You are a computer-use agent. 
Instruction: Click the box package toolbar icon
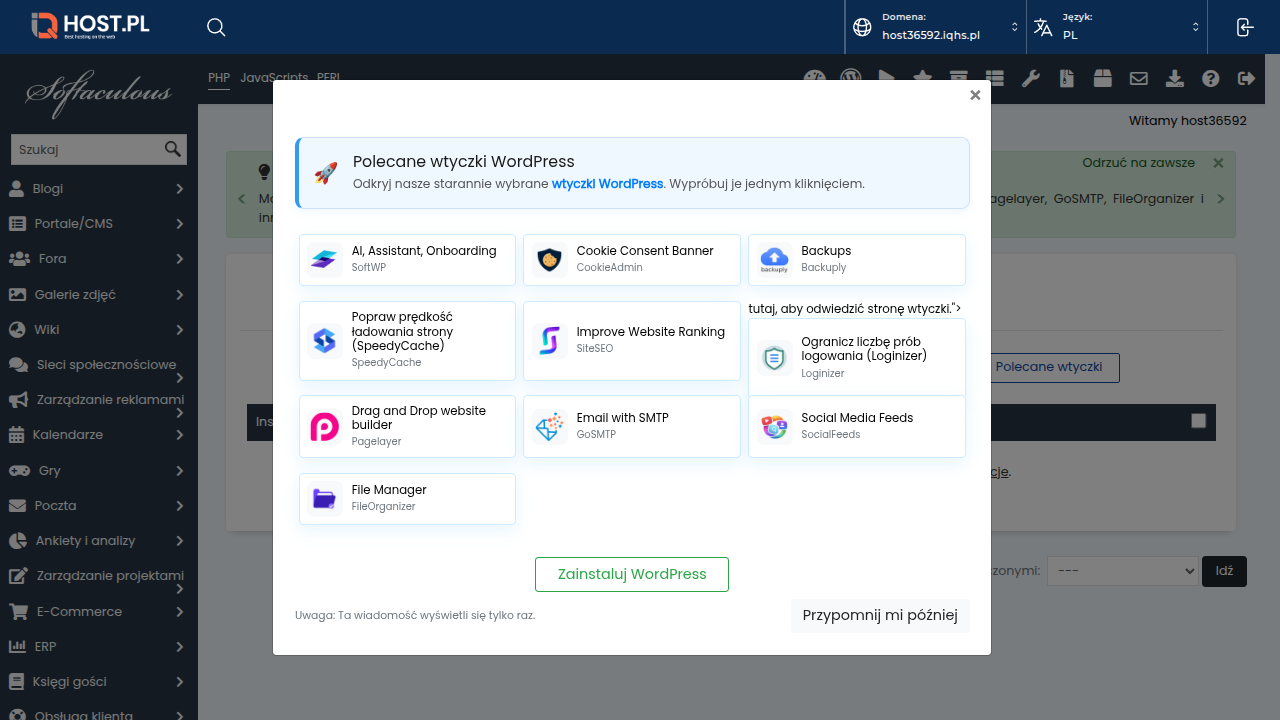tap(1102, 78)
